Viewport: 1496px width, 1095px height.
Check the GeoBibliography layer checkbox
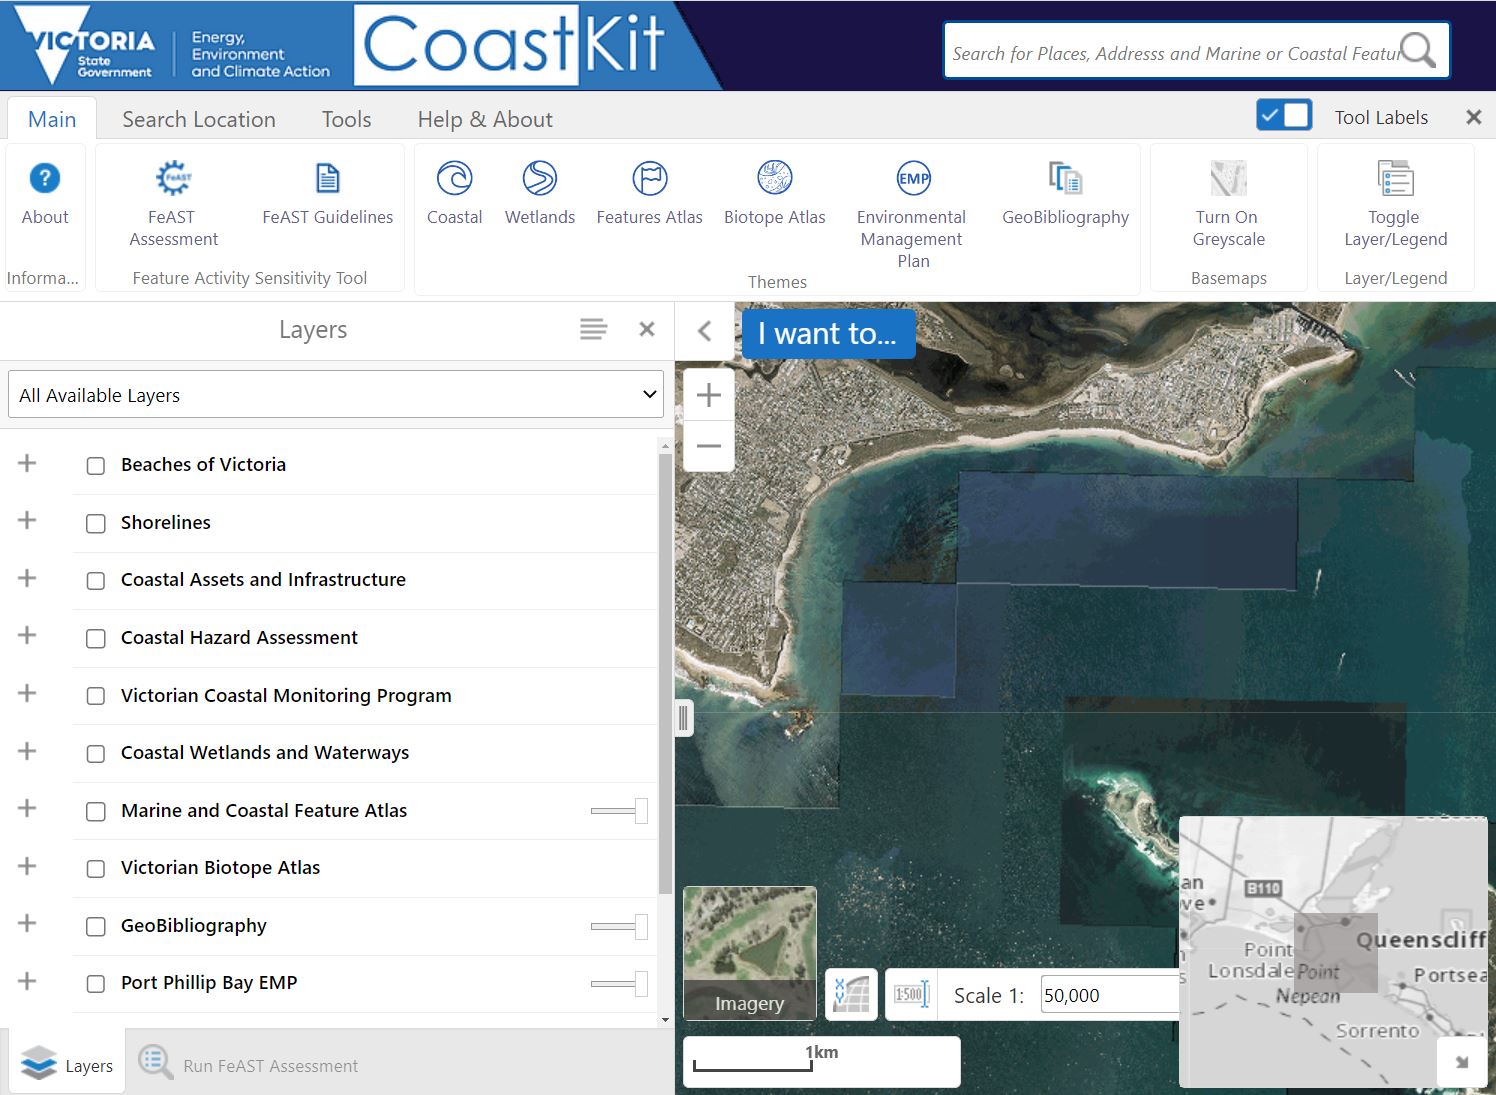pyautogui.click(x=96, y=927)
